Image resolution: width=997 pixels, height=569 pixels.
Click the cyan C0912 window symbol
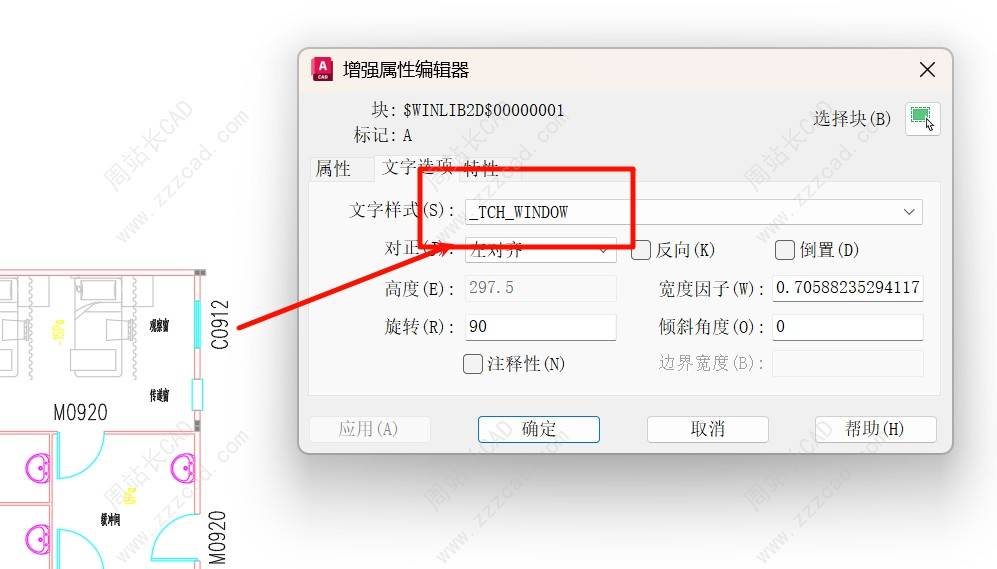198,324
